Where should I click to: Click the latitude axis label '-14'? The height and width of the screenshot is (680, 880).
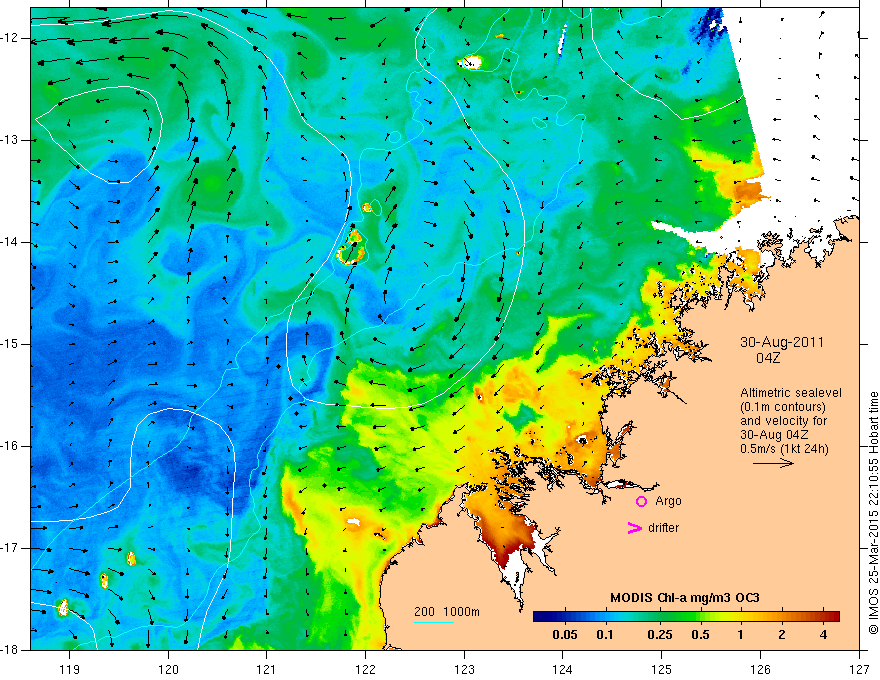(x=11, y=242)
